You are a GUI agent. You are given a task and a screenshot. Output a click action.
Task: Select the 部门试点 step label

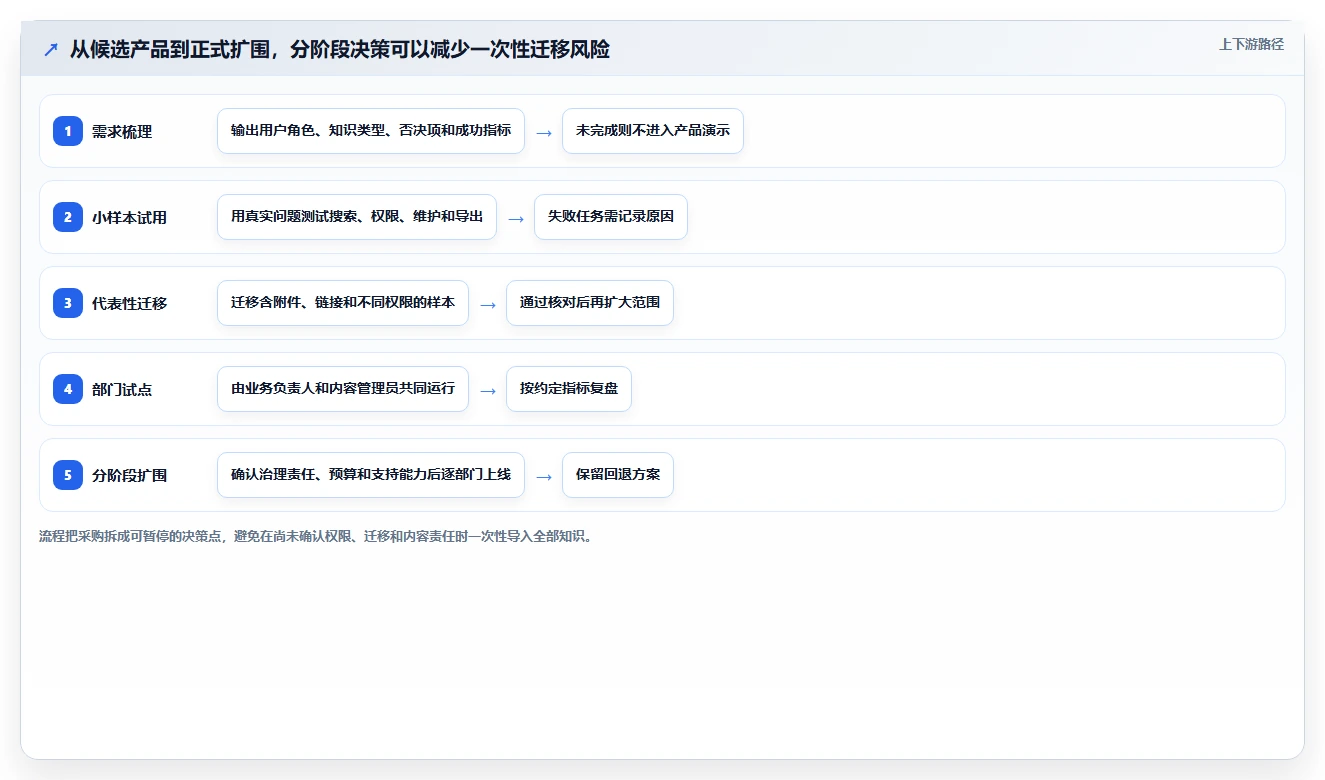point(122,390)
